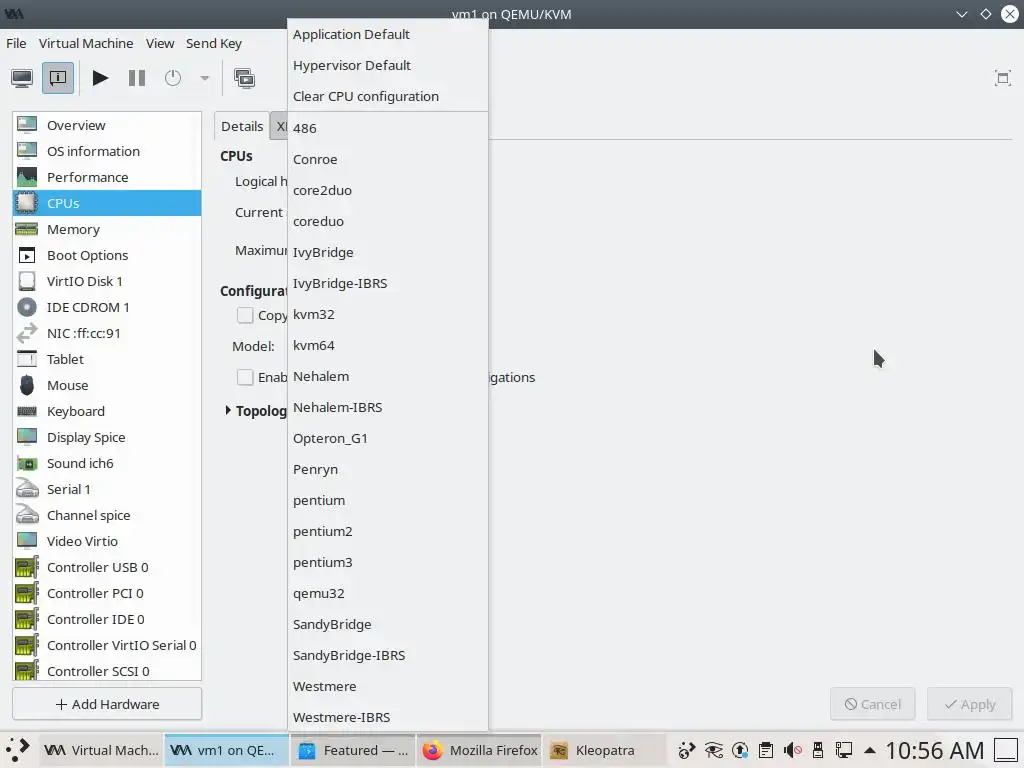Select Tablet device

[x=107, y=359]
